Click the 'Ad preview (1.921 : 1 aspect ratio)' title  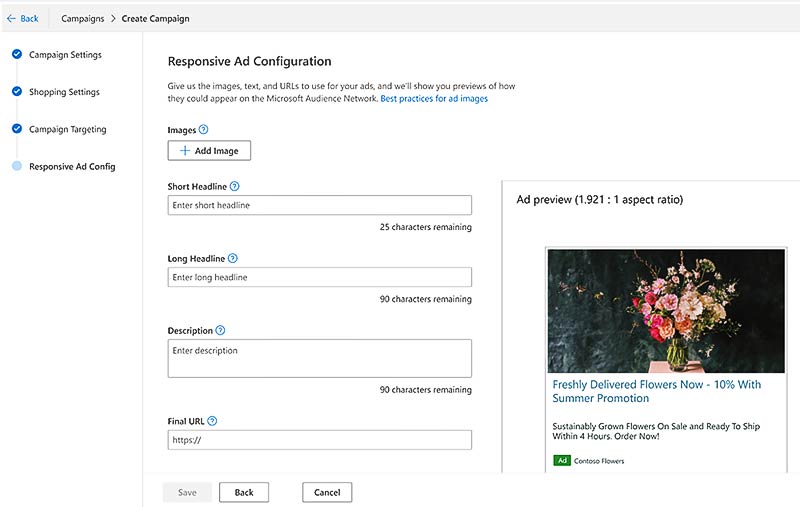(x=599, y=199)
